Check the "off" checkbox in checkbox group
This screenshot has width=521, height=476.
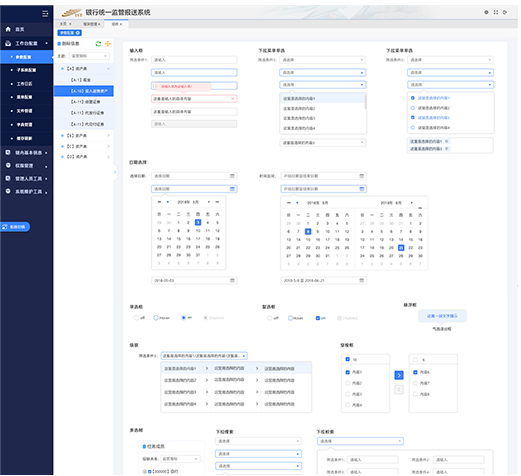(269, 318)
